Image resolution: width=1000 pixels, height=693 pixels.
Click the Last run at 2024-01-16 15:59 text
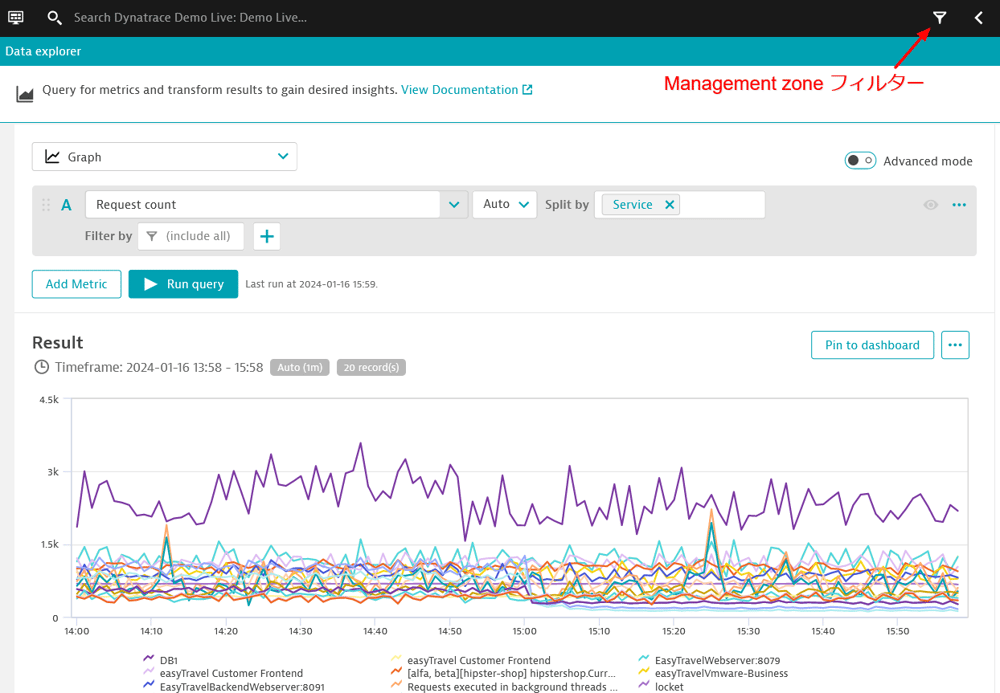tap(311, 284)
